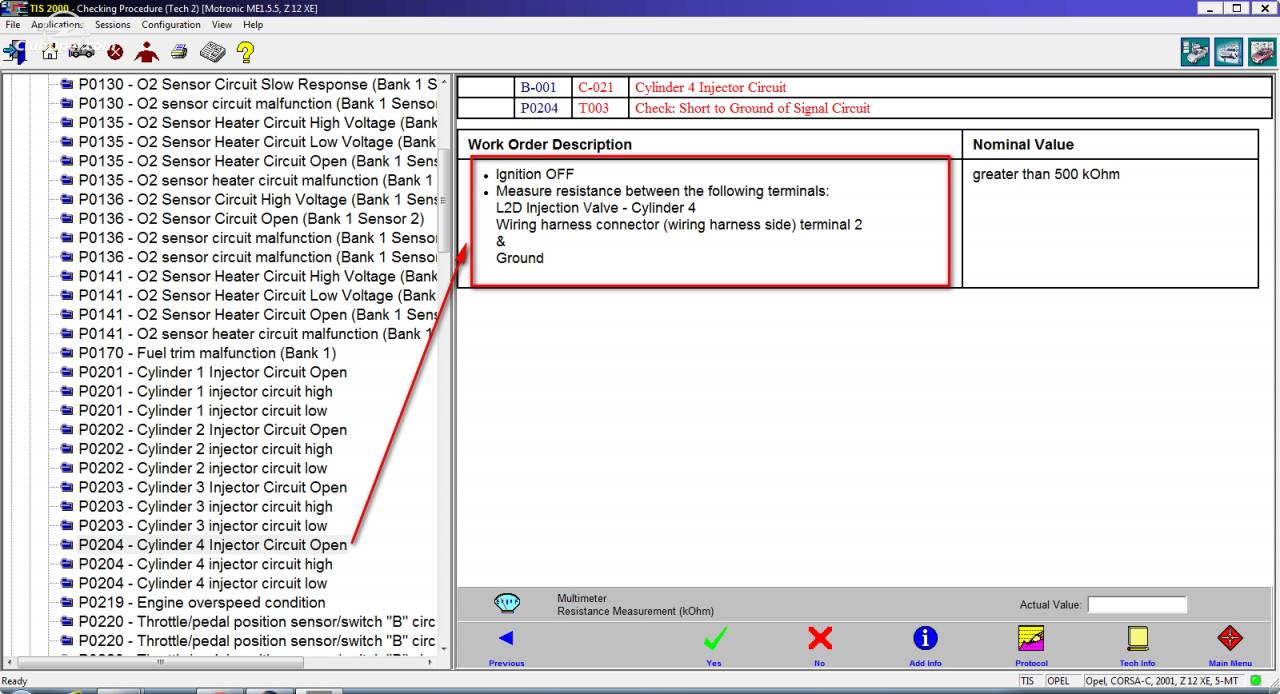
Task: Click 'greater than 500 kOhm' nominal value
Action: tap(1046, 174)
